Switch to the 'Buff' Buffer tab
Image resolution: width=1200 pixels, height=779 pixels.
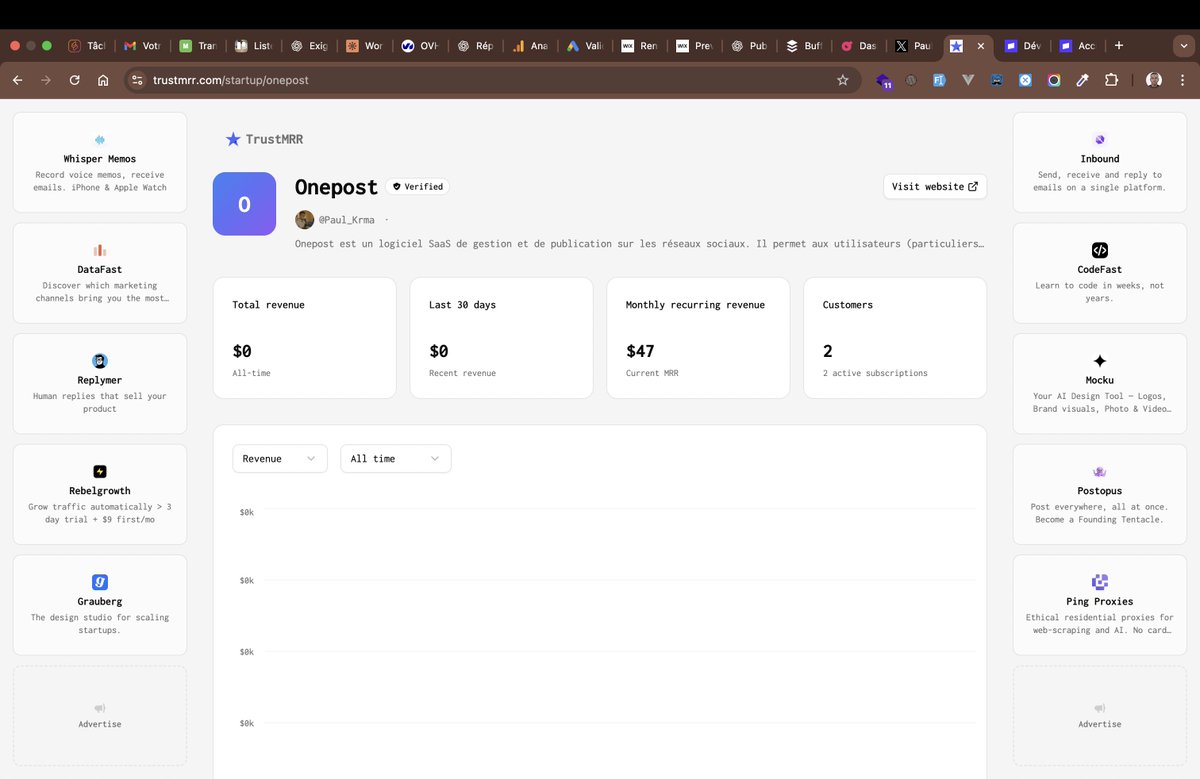click(806, 46)
